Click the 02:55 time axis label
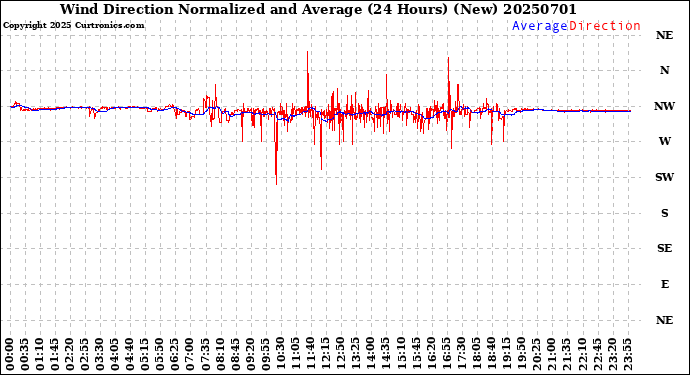690x375 pixels. (x=85, y=355)
